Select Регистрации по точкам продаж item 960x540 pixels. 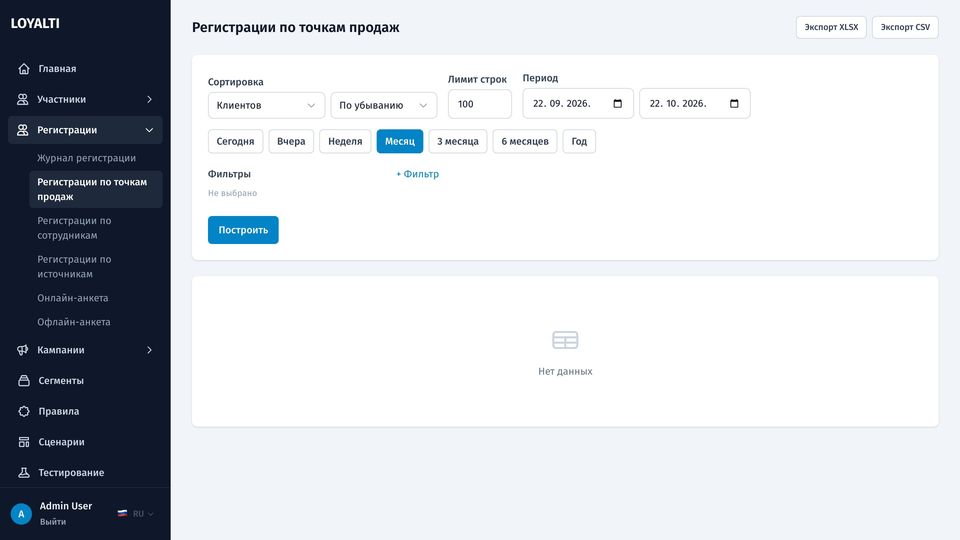[x=96, y=189]
